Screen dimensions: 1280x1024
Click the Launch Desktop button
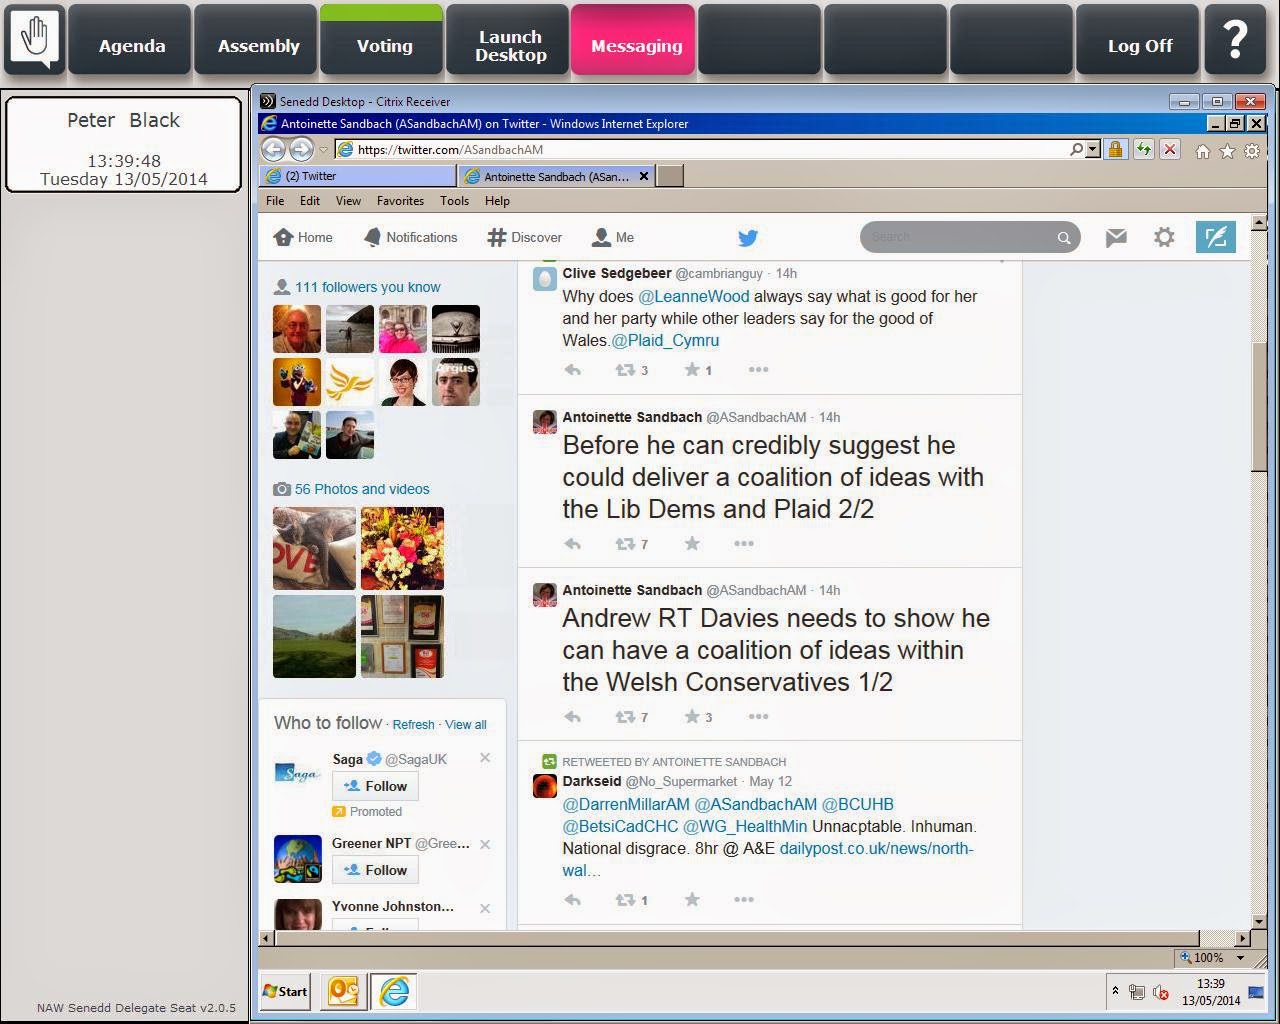[x=510, y=40]
